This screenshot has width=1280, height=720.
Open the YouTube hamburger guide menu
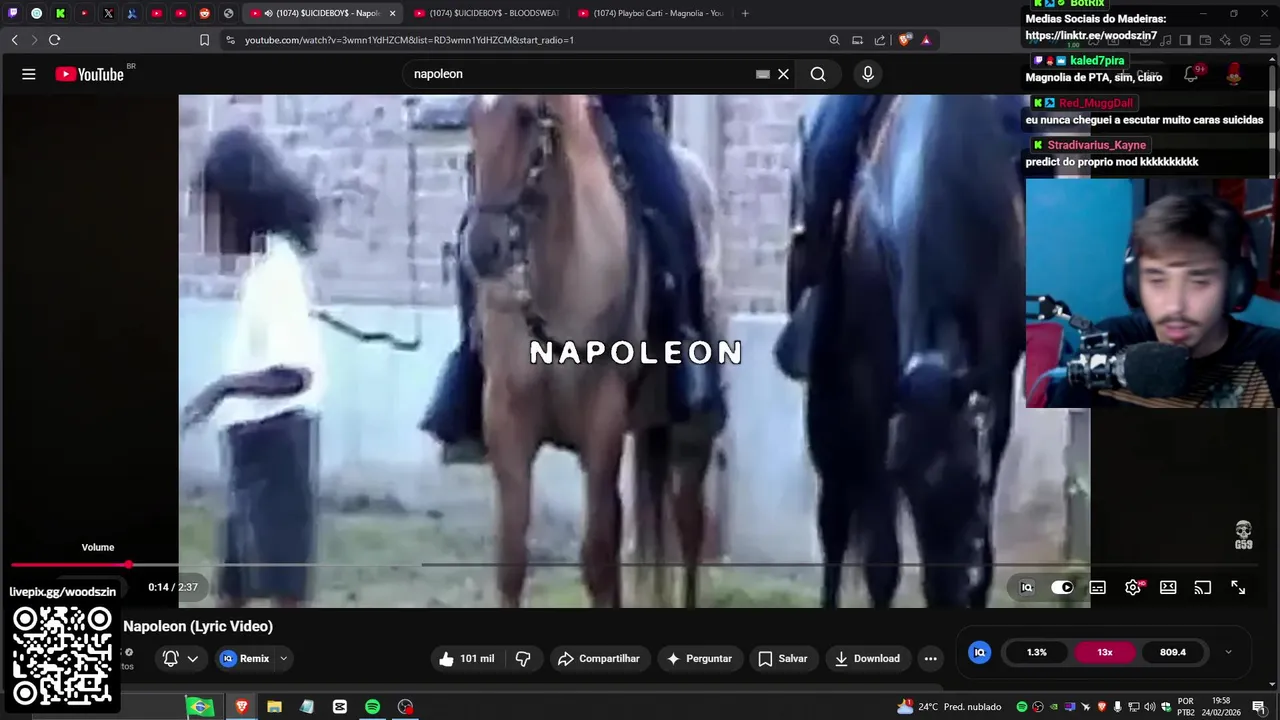click(29, 74)
